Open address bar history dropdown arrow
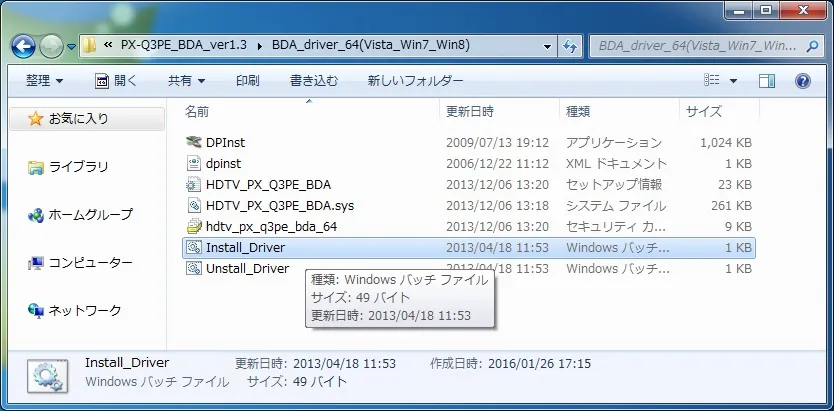This screenshot has width=834, height=411. [x=547, y=47]
